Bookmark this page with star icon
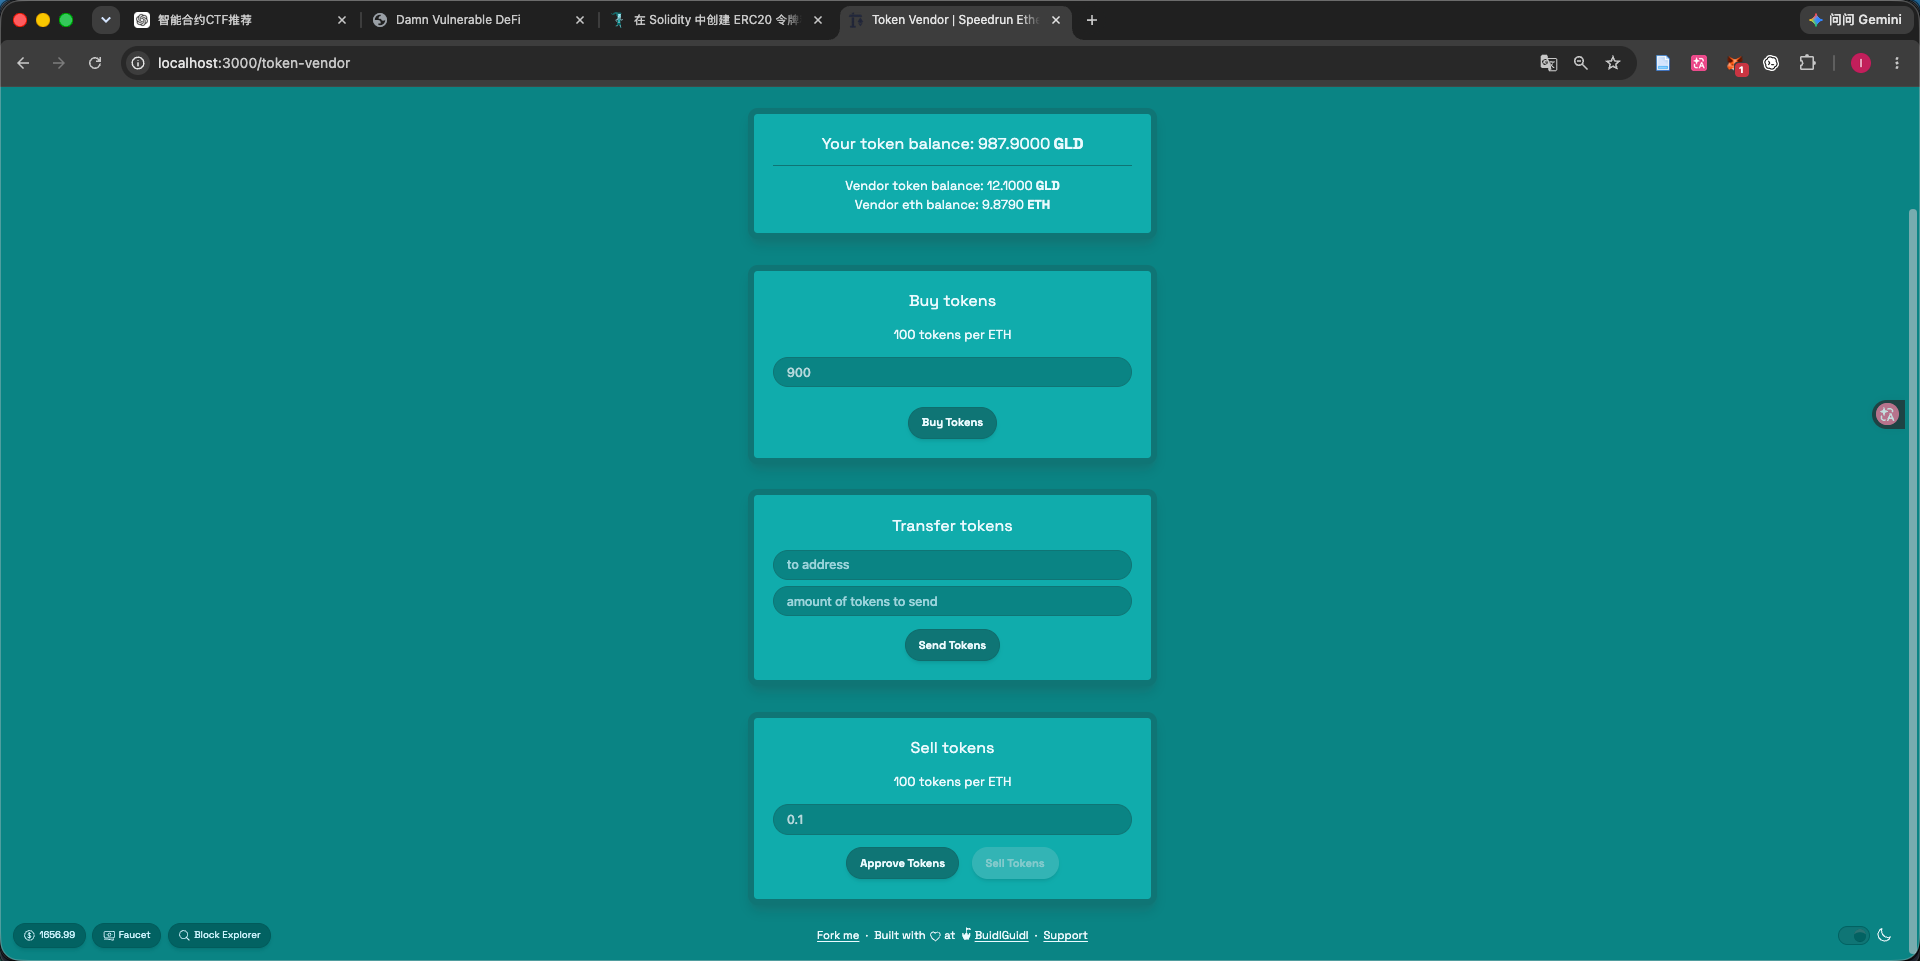 (1613, 63)
